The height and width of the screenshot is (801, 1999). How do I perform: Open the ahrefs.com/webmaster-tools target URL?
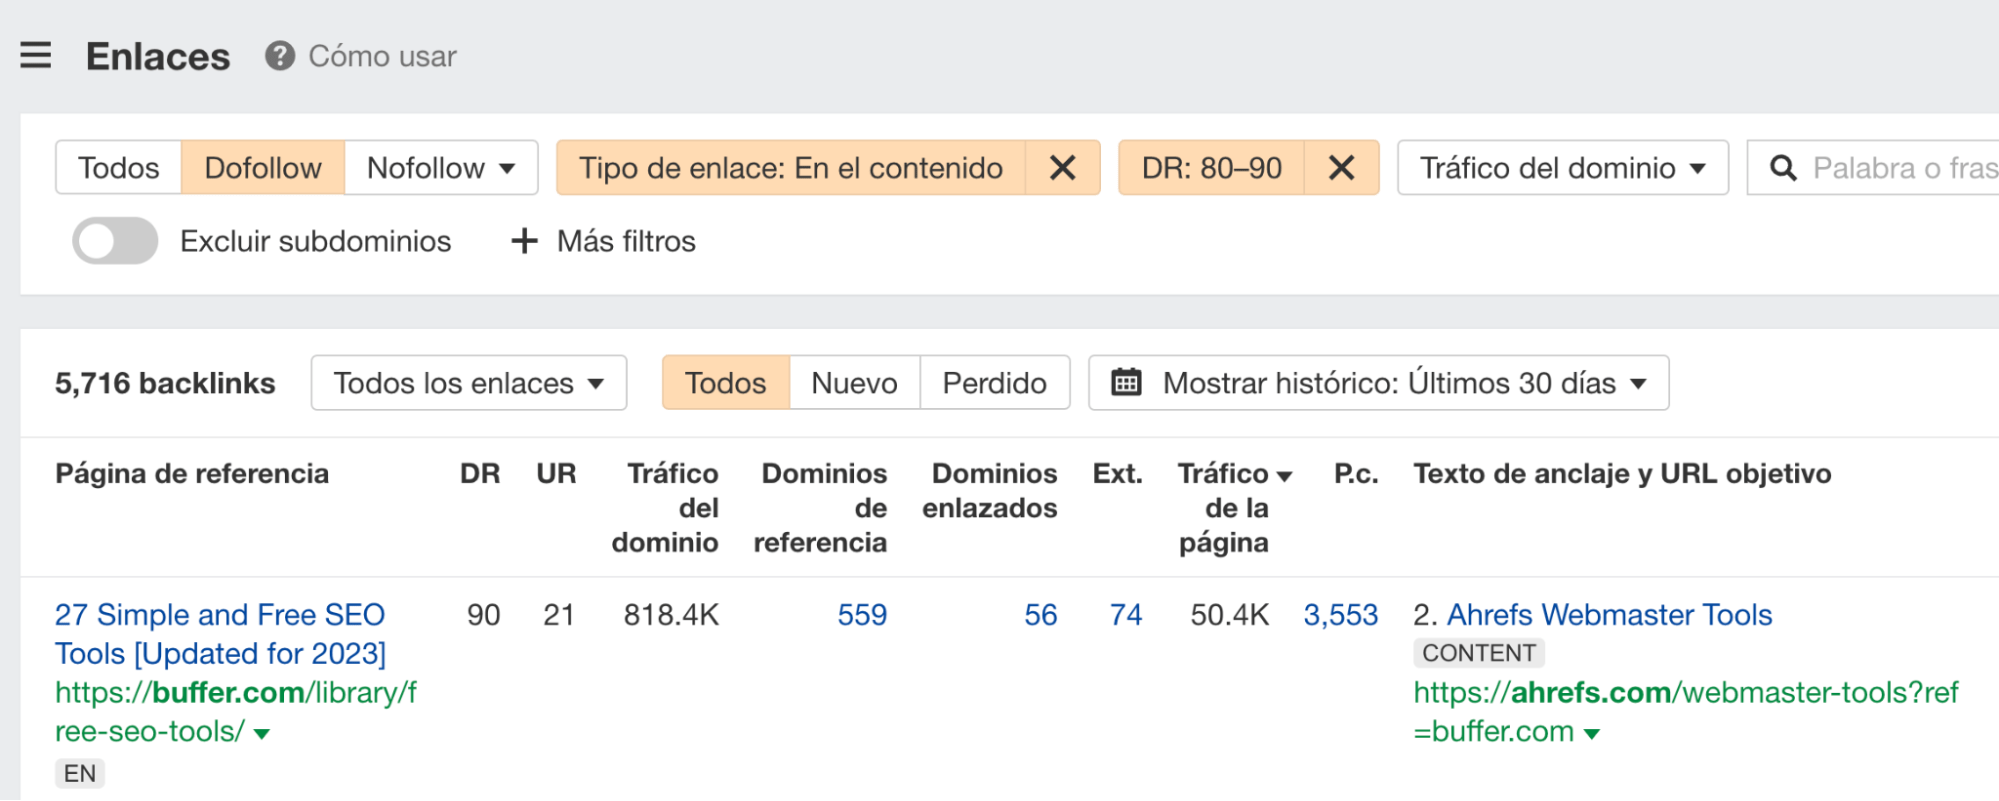point(1686,712)
